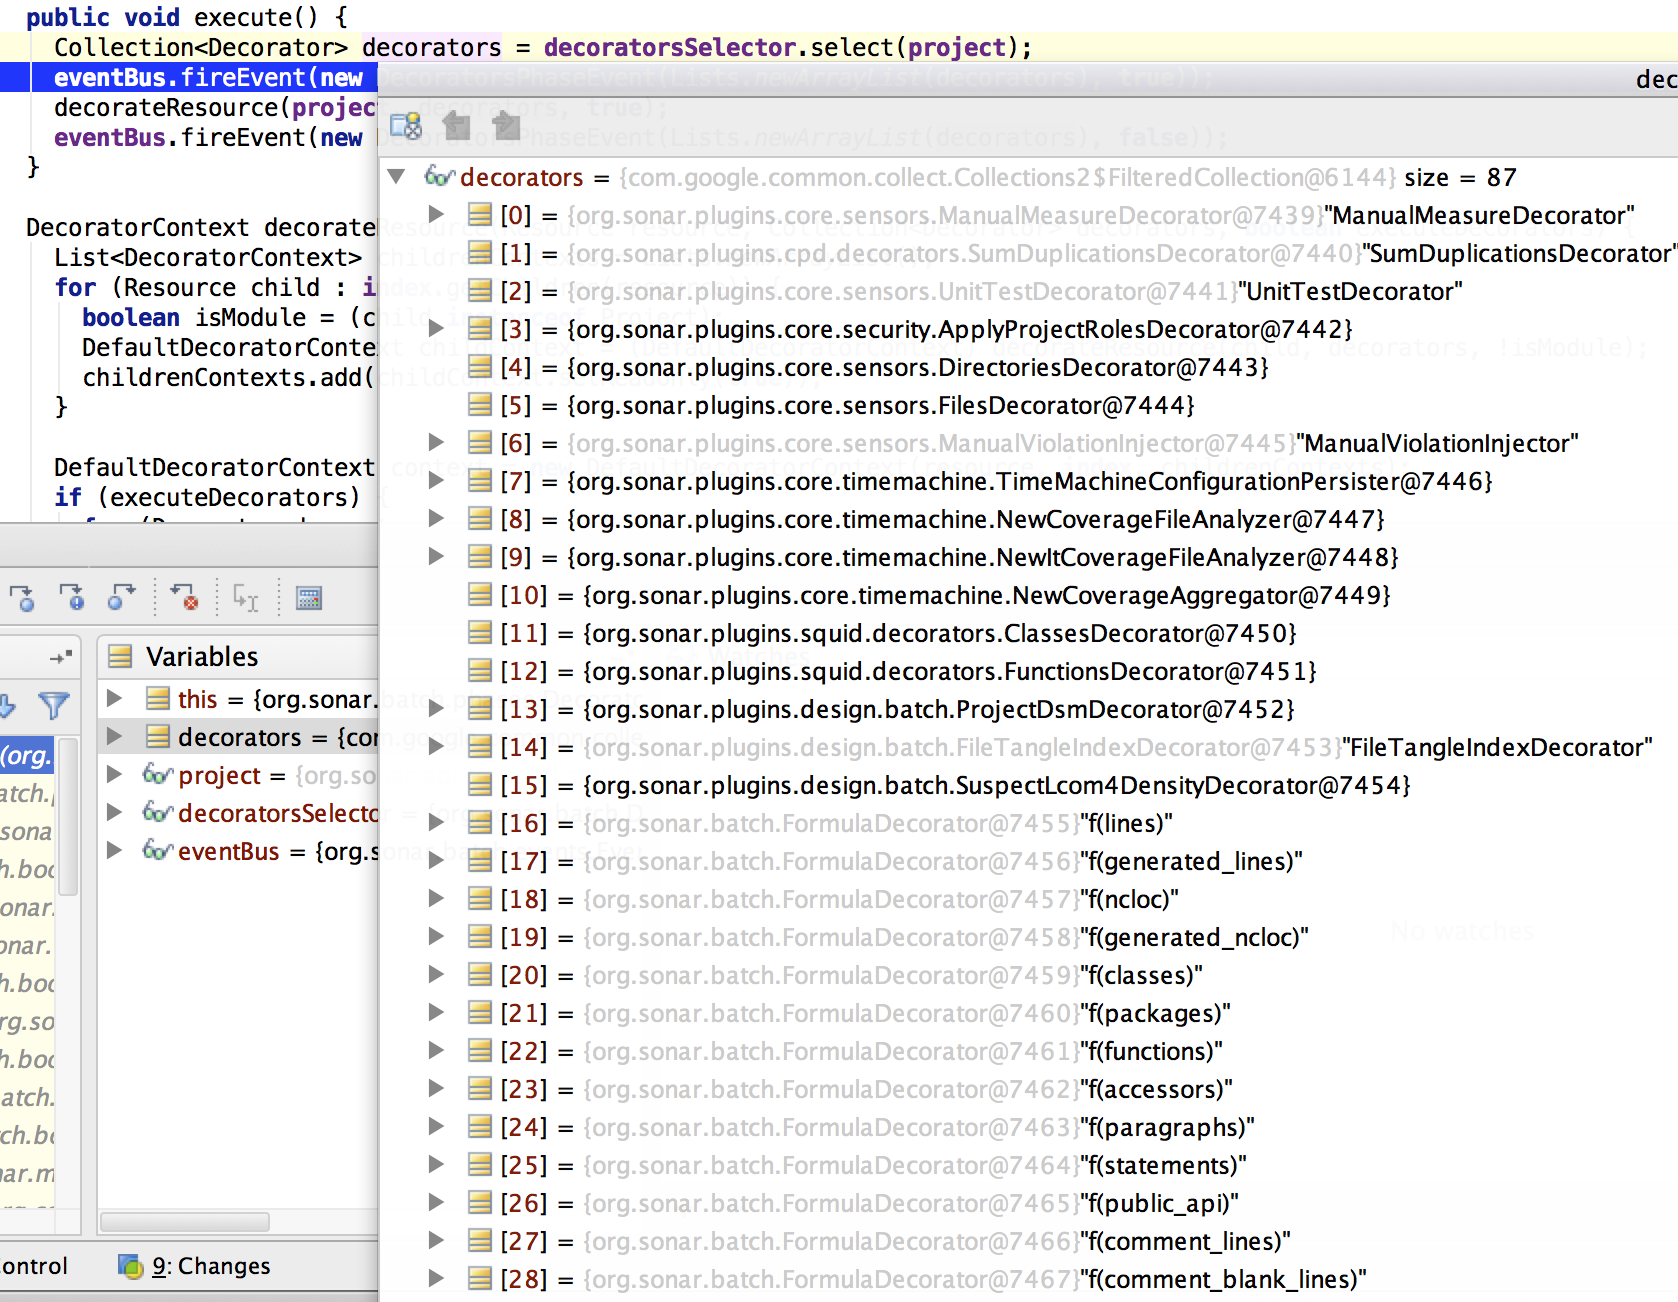Open the partially visible Control tab
This screenshot has width=1678, height=1302.
pyautogui.click(x=34, y=1267)
